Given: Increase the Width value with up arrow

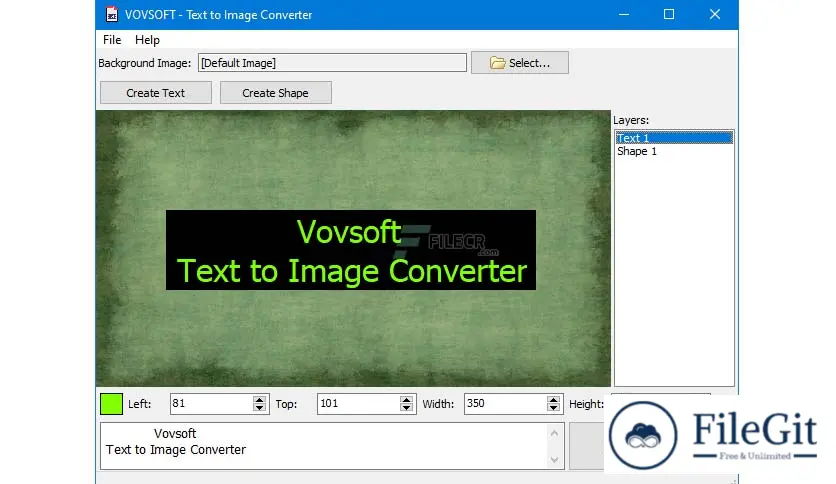Looking at the screenshot, I should (554, 399).
